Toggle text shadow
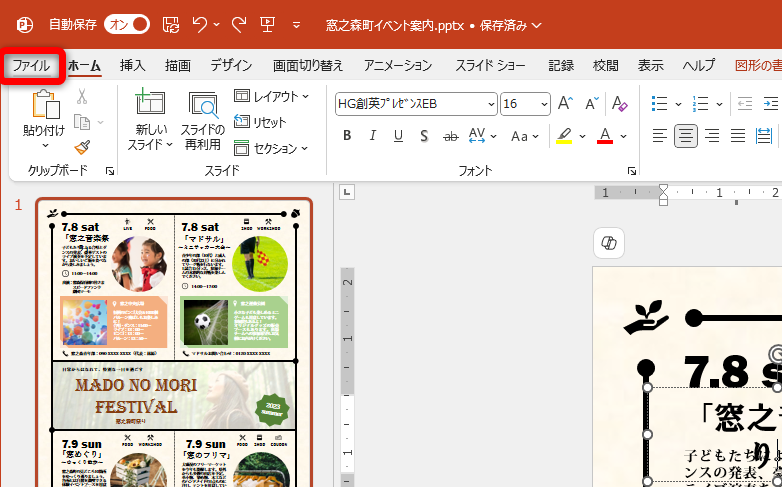This screenshot has height=487, width=782. (x=424, y=136)
